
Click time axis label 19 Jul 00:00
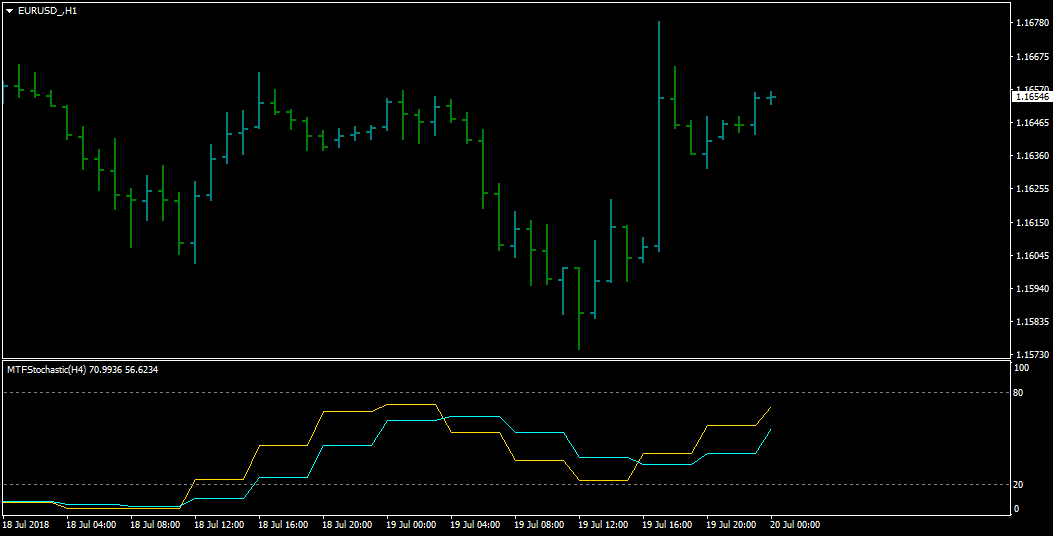(x=411, y=525)
